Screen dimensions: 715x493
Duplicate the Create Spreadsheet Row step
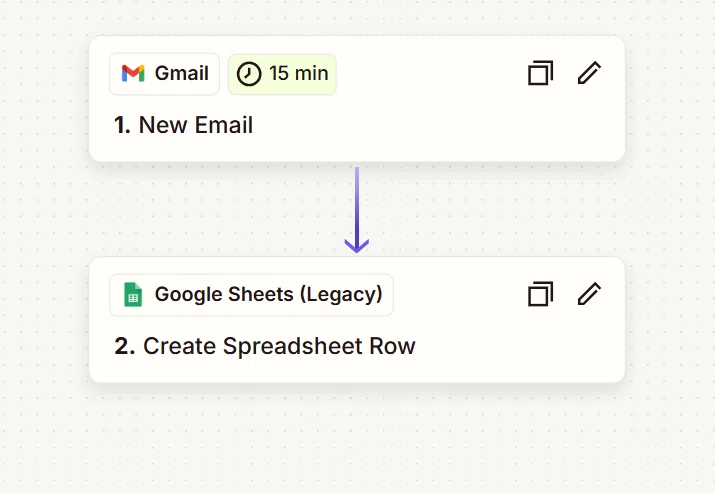540,294
